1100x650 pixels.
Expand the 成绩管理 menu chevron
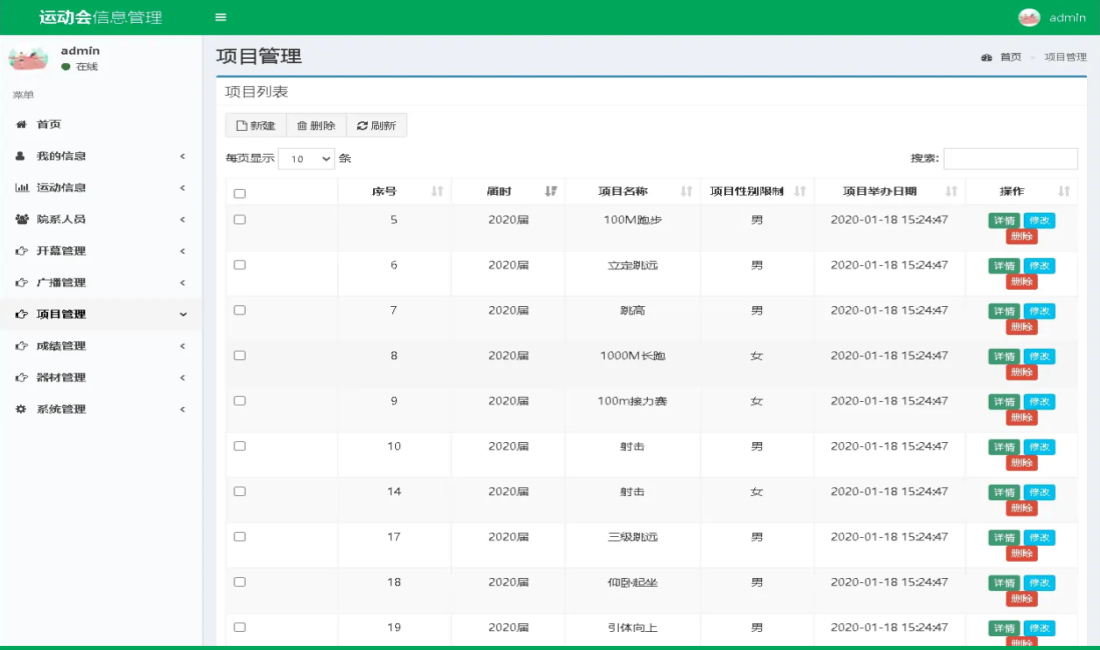coord(182,346)
